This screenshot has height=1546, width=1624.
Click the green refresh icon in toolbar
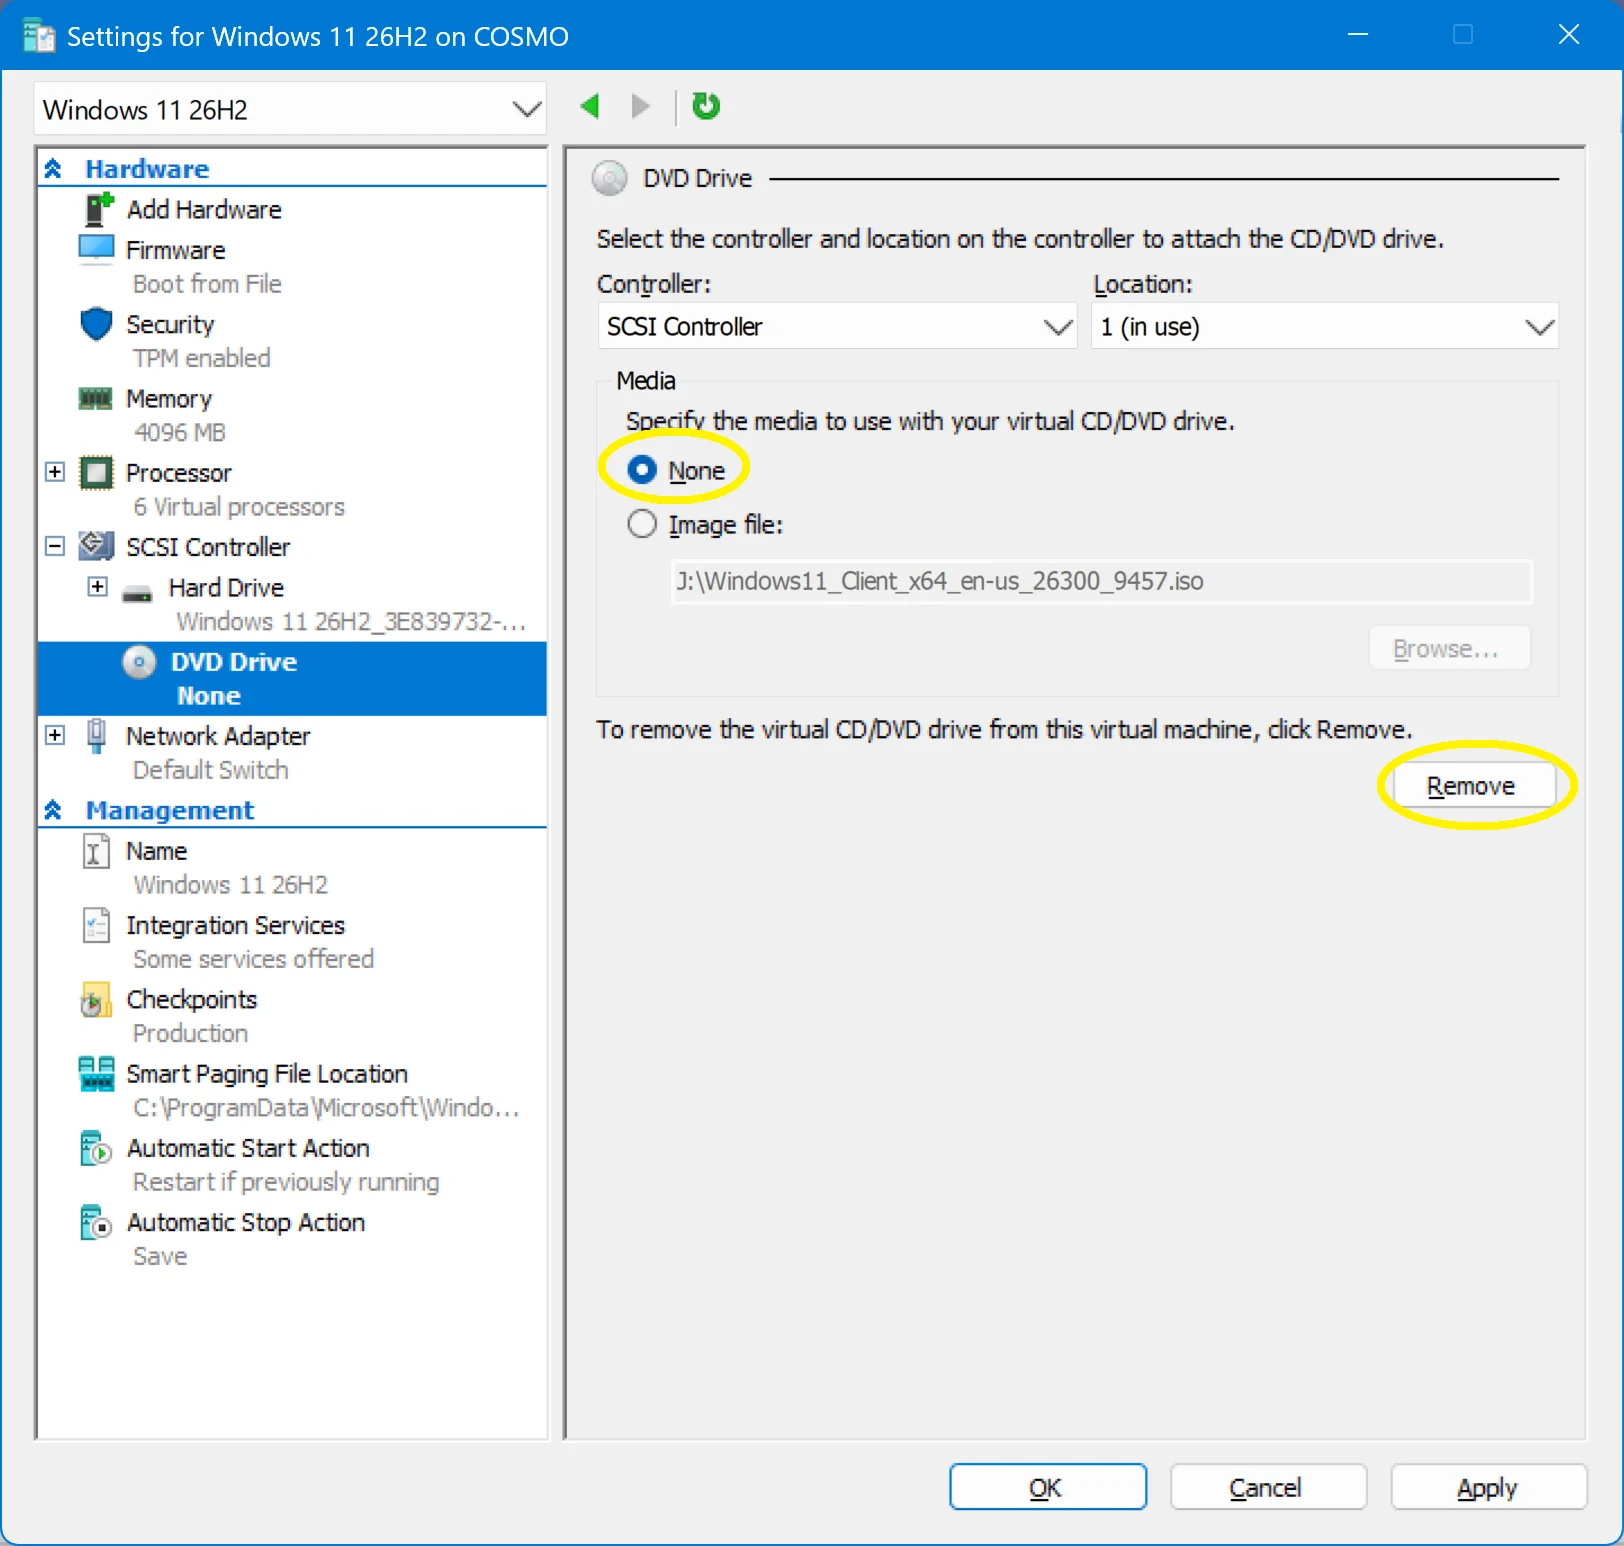coord(706,106)
